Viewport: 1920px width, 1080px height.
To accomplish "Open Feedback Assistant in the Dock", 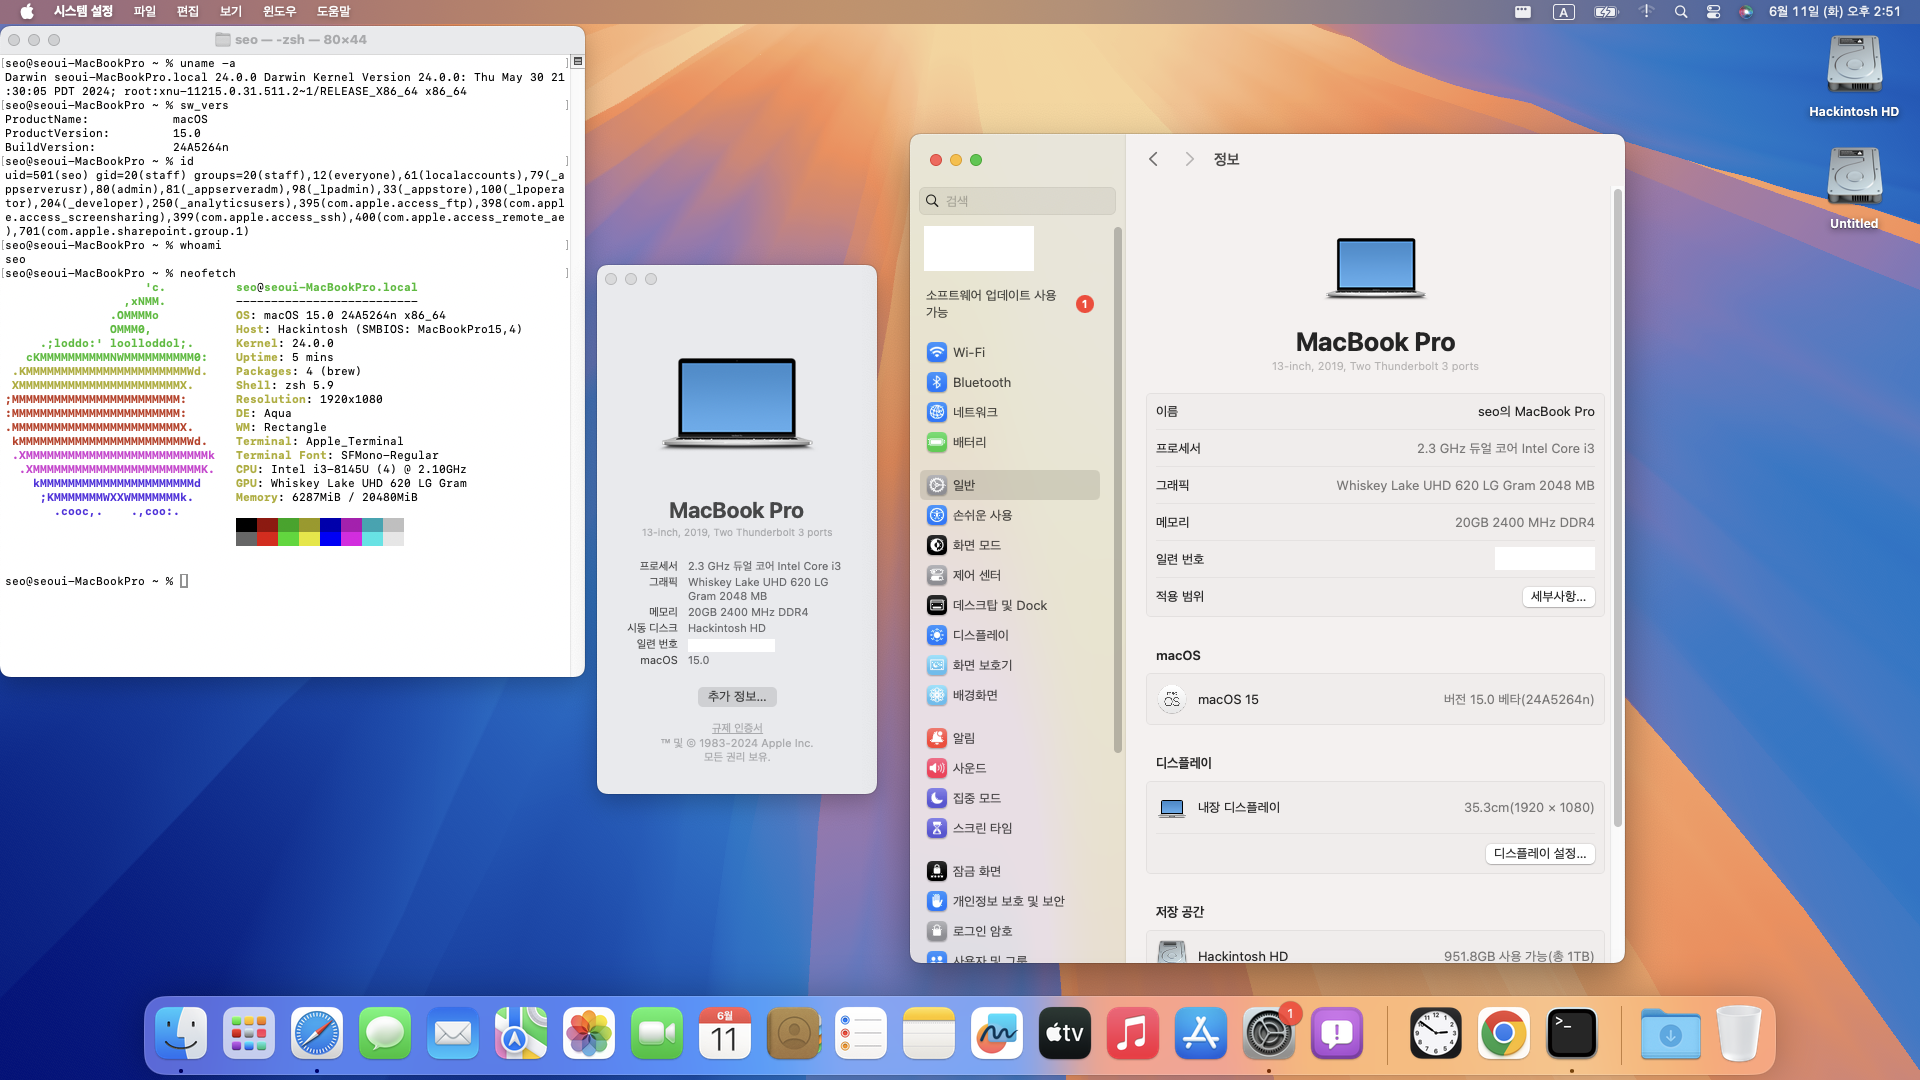I will [1337, 1033].
